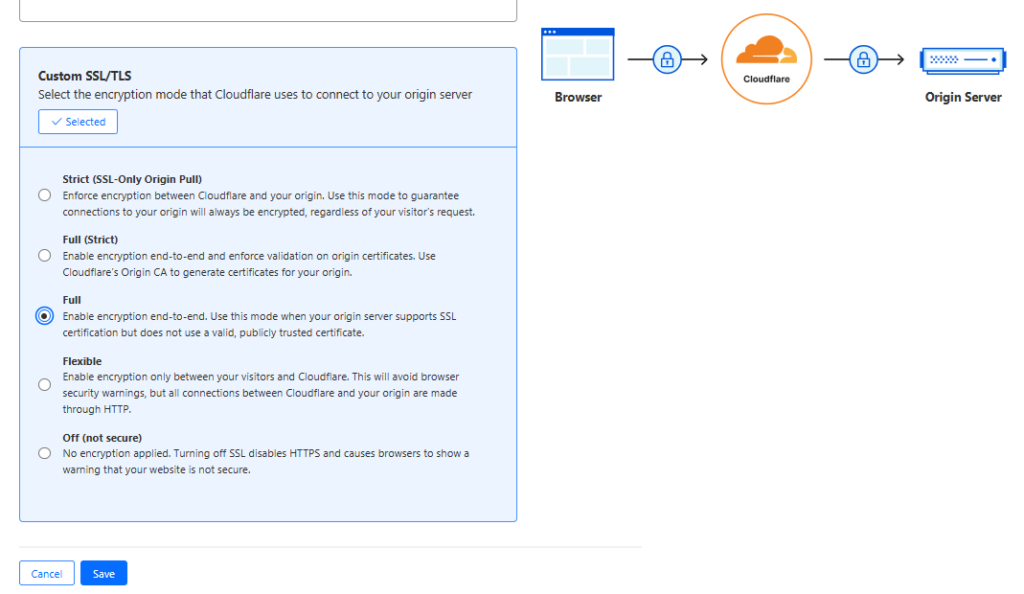This screenshot has width=1024, height=594.
Task: Click the 'Custom SSL/TLS' heading text
Action: pyautogui.click(x=85, y=76)
